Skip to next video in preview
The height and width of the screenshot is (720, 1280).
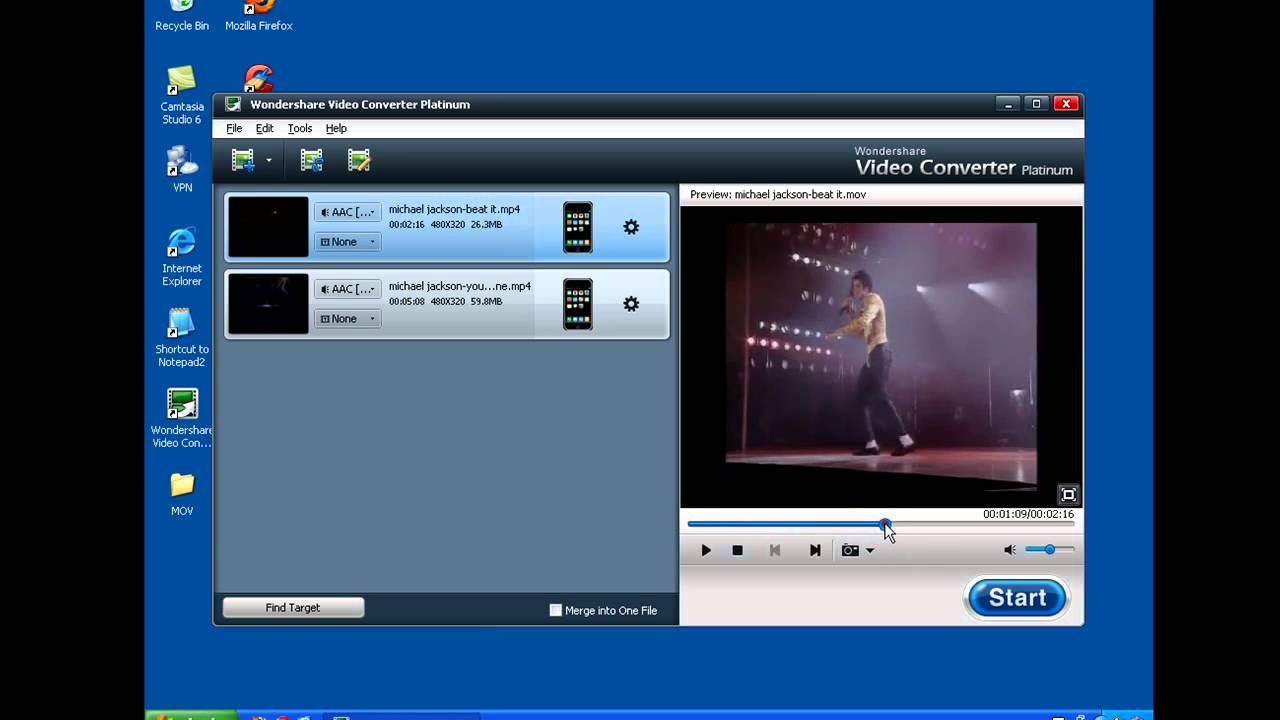(815, 550)
